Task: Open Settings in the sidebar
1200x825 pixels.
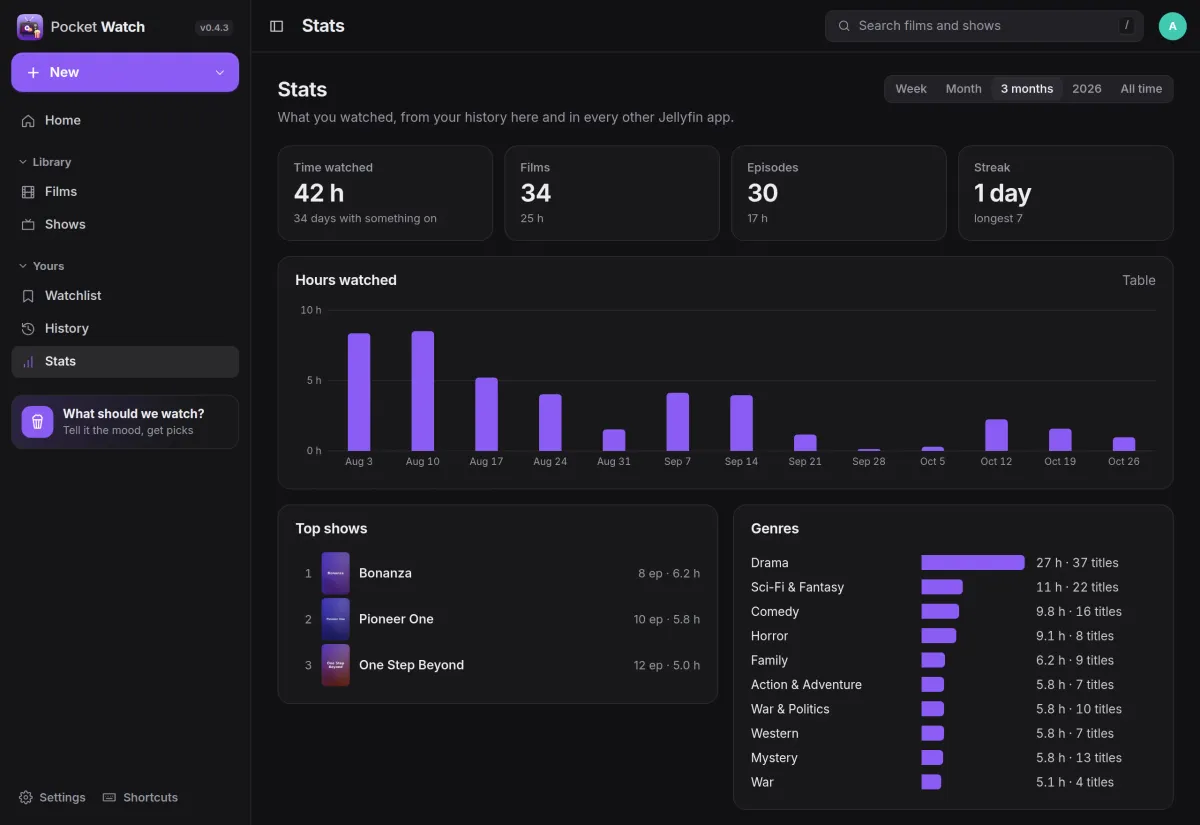Action: tap(52, 797)
